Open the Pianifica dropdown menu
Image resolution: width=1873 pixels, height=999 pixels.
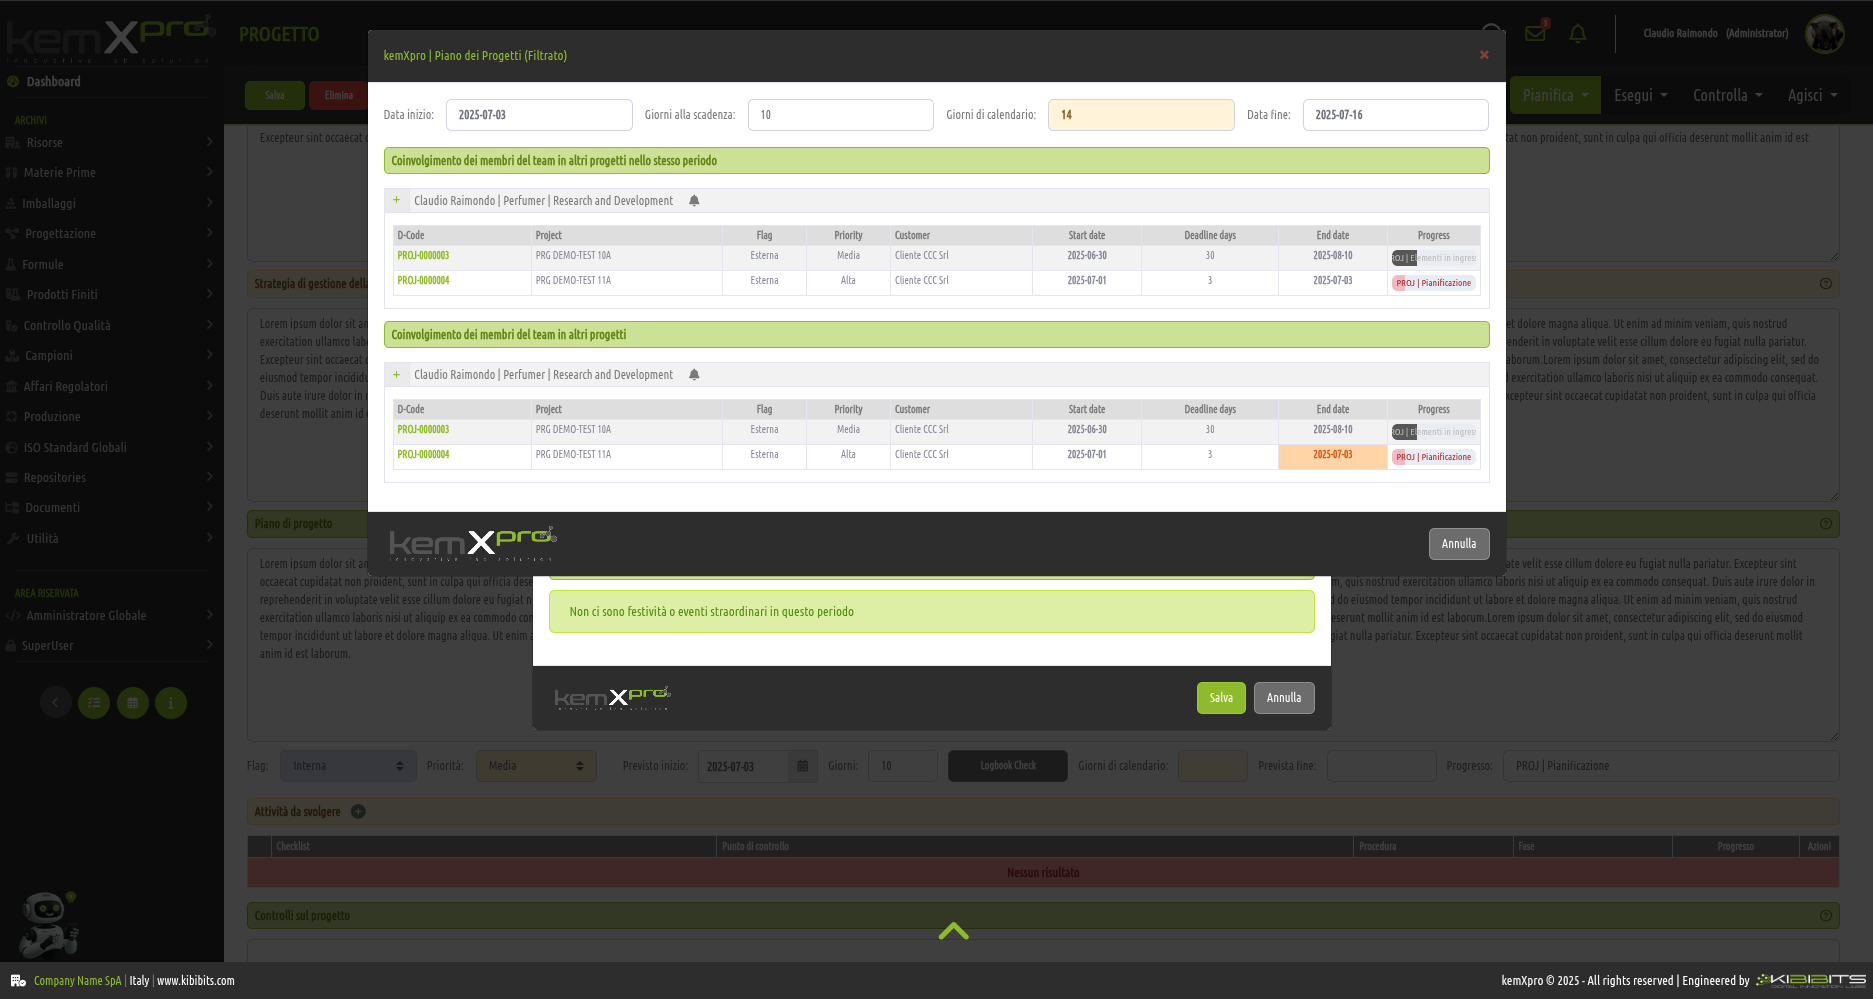point(1555,95)
